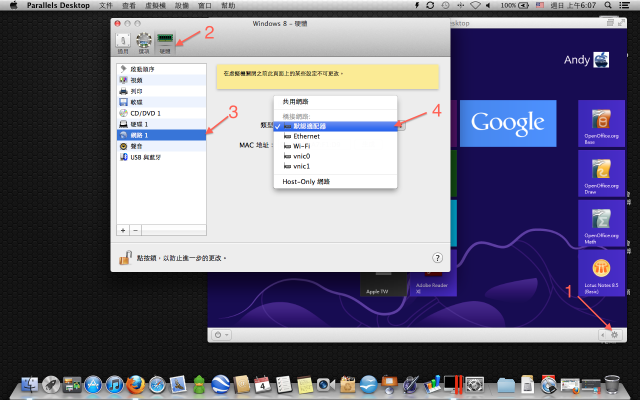The image size is (640, 400).
Task: Choose Shared Network in type dropdown
Action: [x=335, y=102]
